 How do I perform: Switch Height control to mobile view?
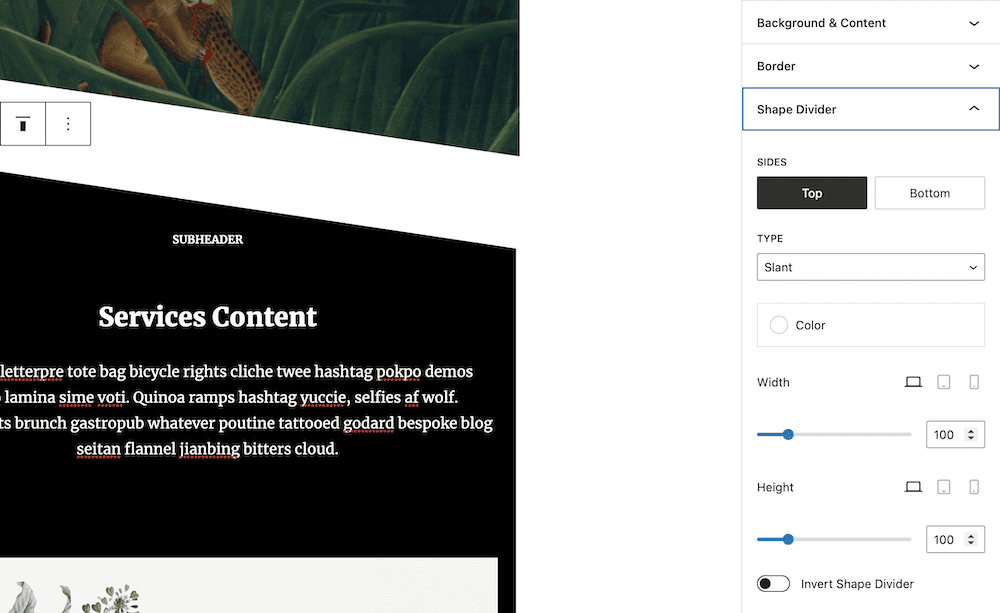click(x=973, y=486)
